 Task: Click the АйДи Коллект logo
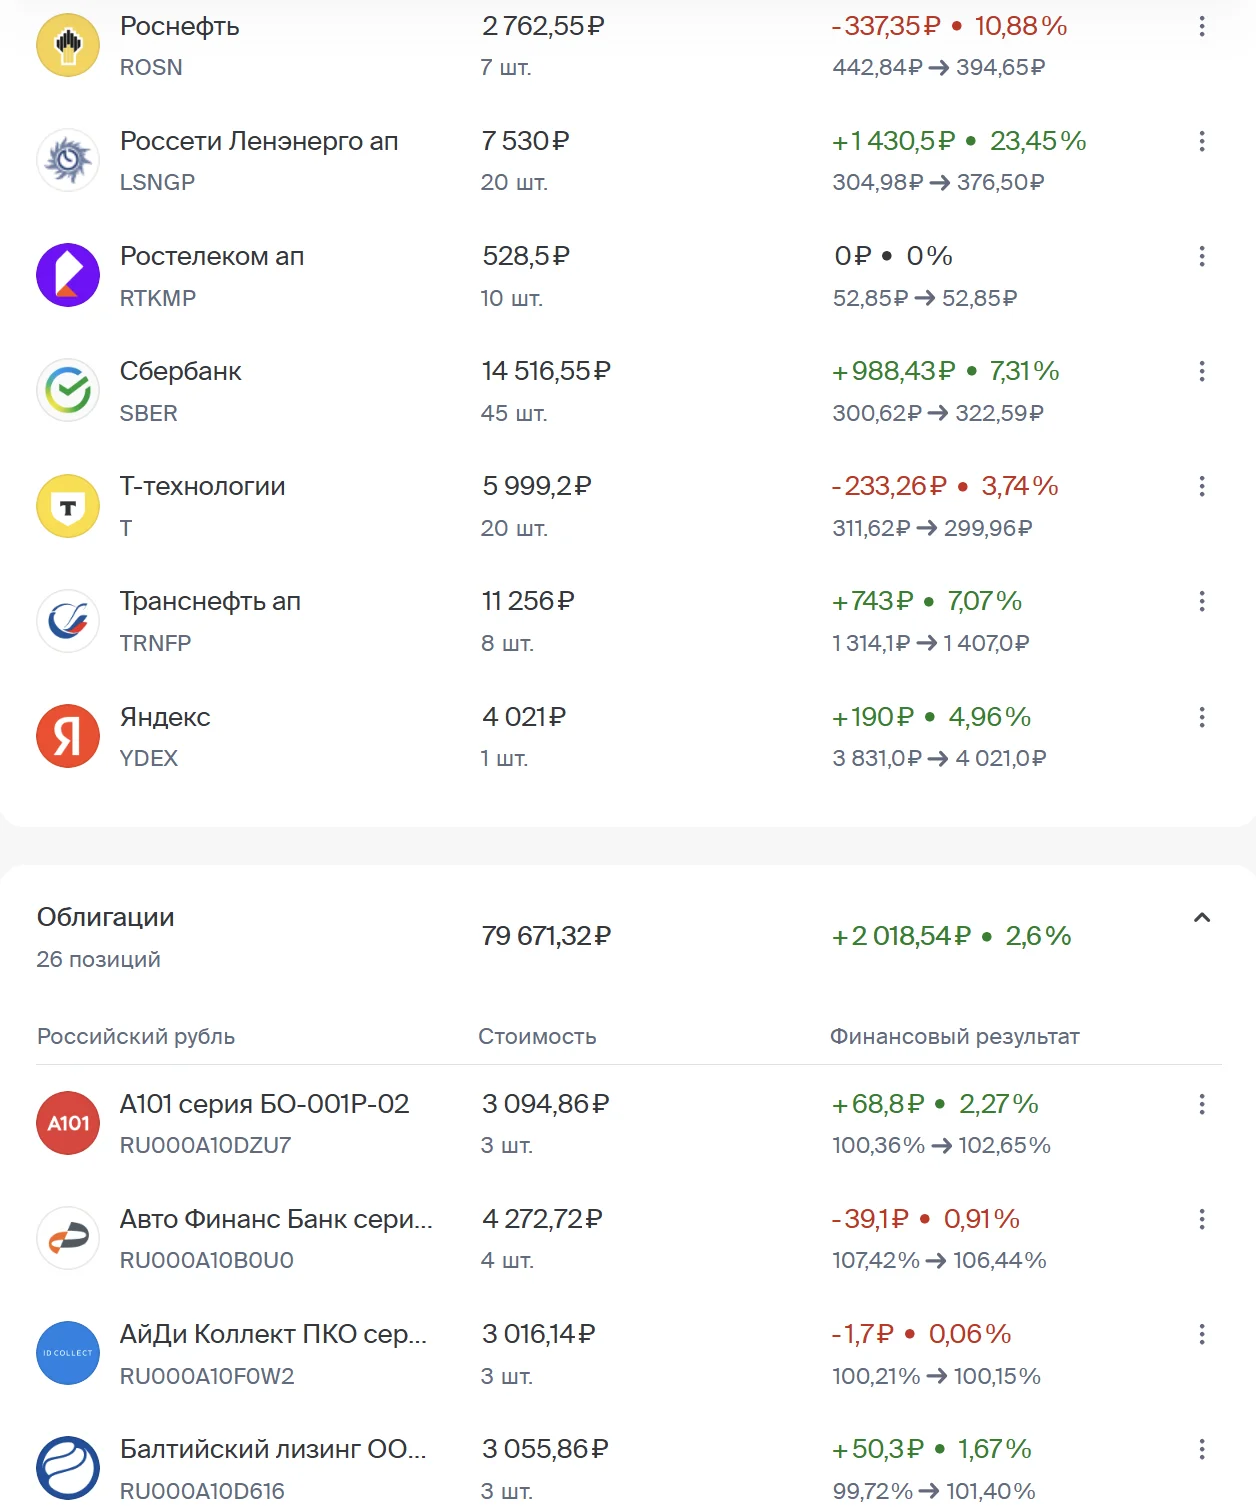tap(68, 1353)
